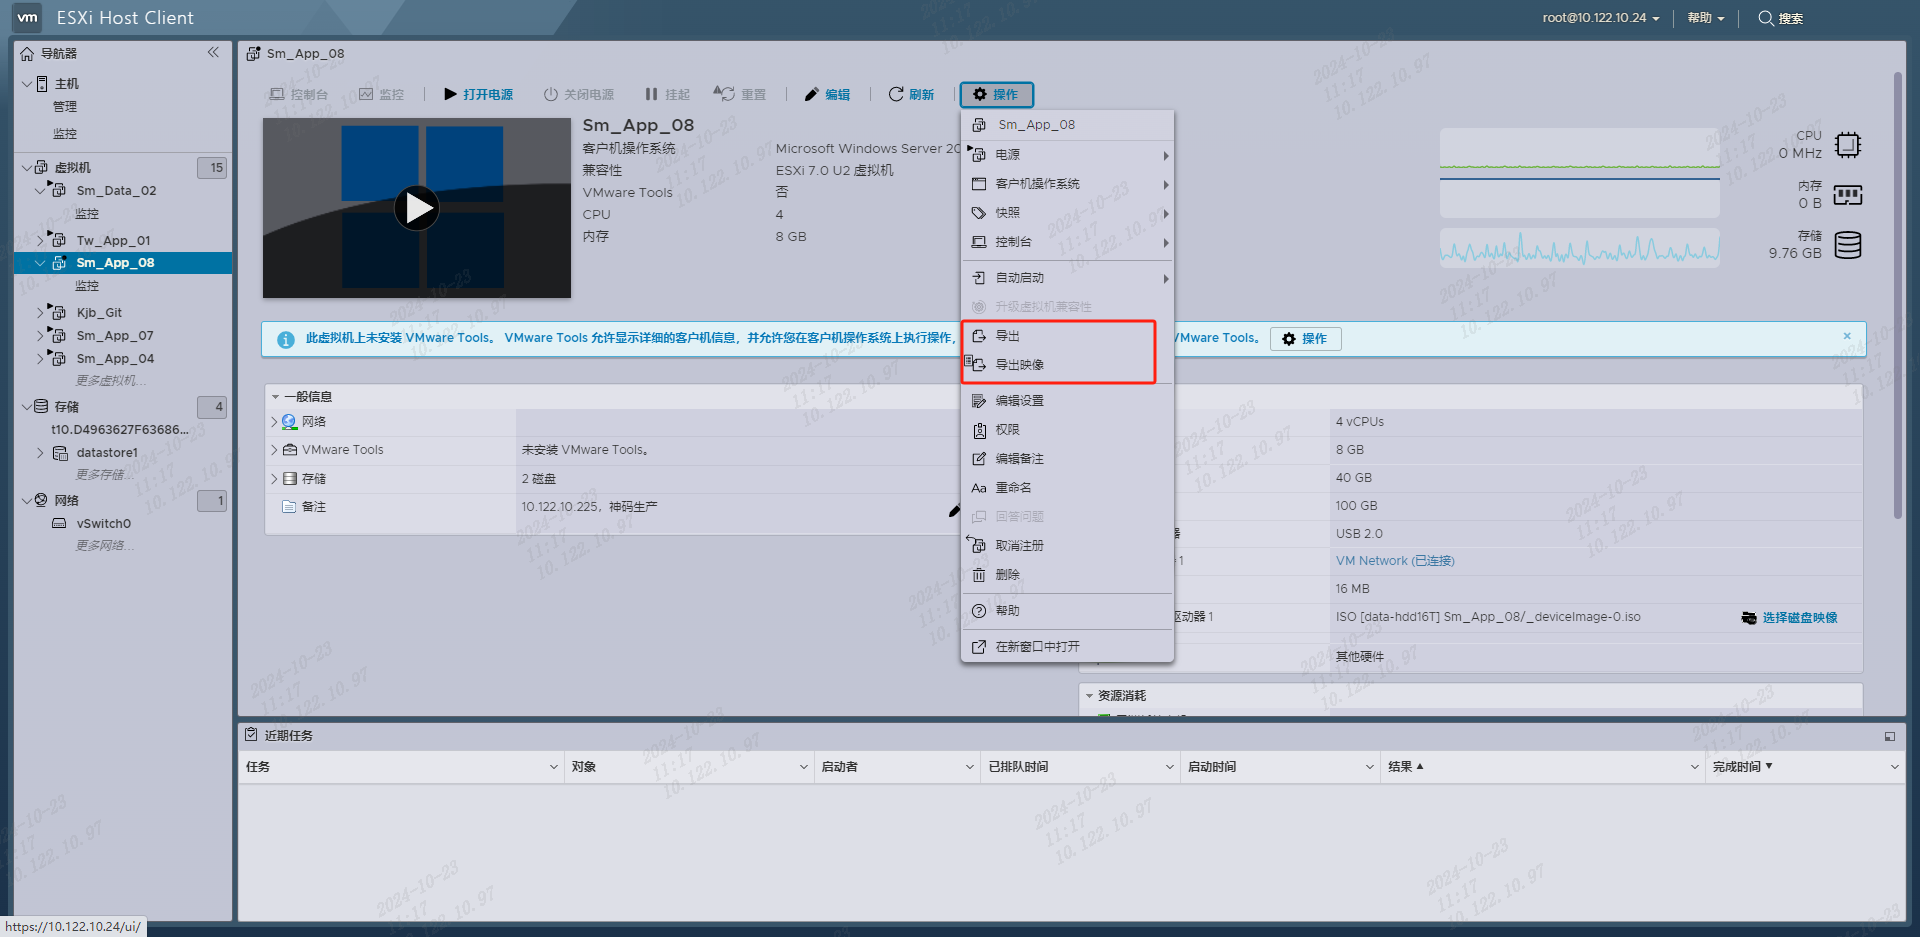Image resolution: width=1920 pixels, height=937 pixels.
Task: Choose 重命名 from the actions menu
Action: click(x=1067, y=488)
